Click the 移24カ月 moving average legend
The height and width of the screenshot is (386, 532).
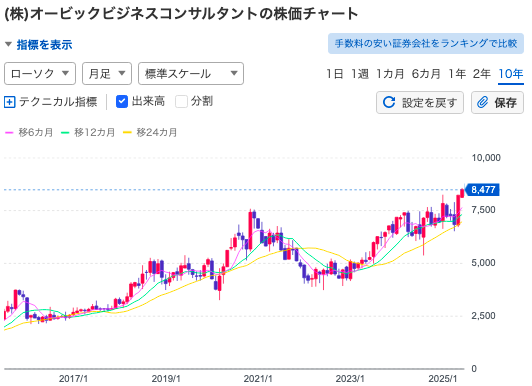(150, 132)
